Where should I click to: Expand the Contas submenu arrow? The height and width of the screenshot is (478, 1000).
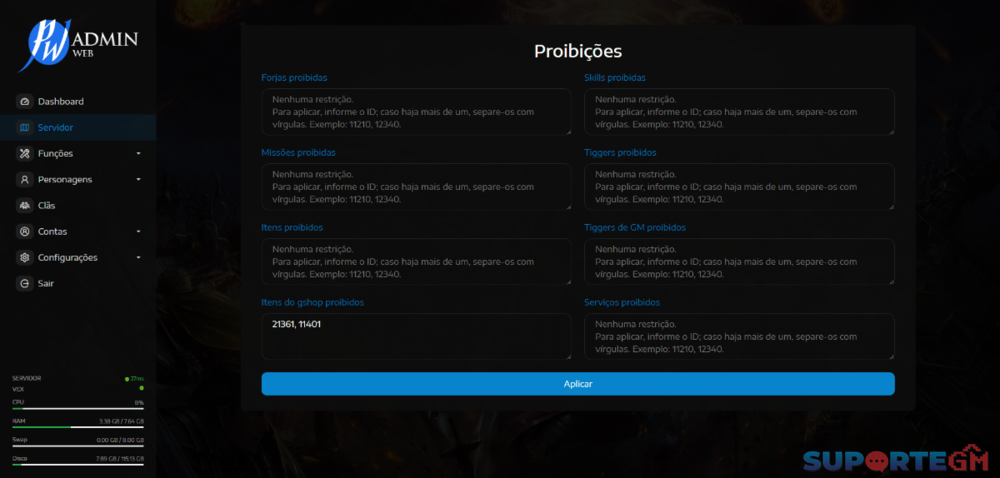tap(138, 232)
